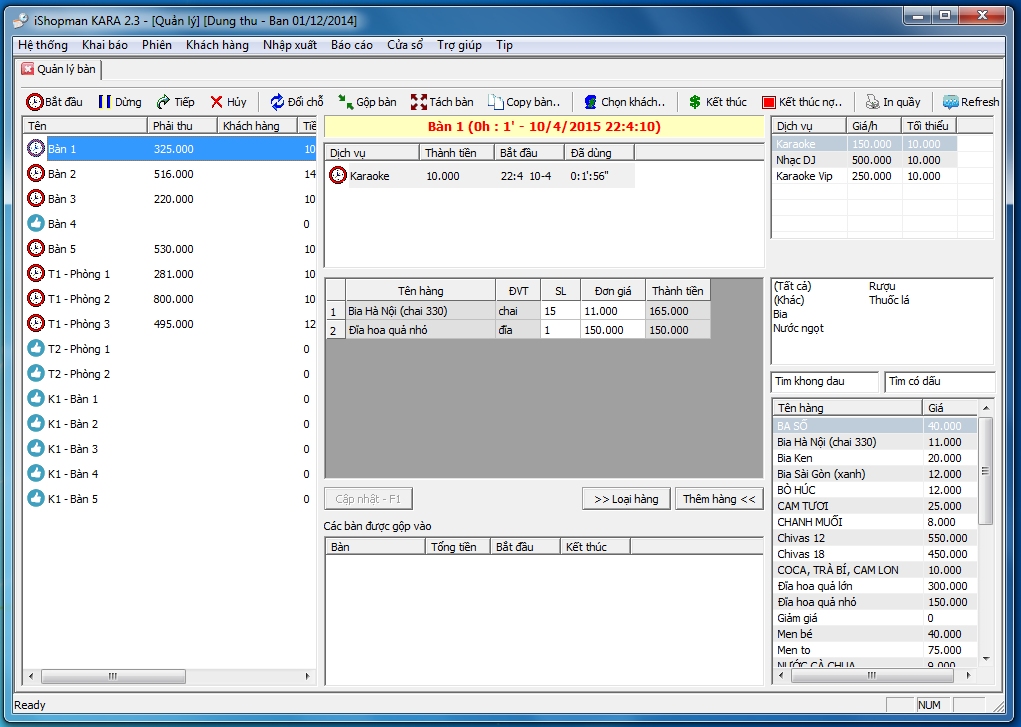Select T1 - Phòng 2 row
1021x727 pixels.
click(79, 299)
